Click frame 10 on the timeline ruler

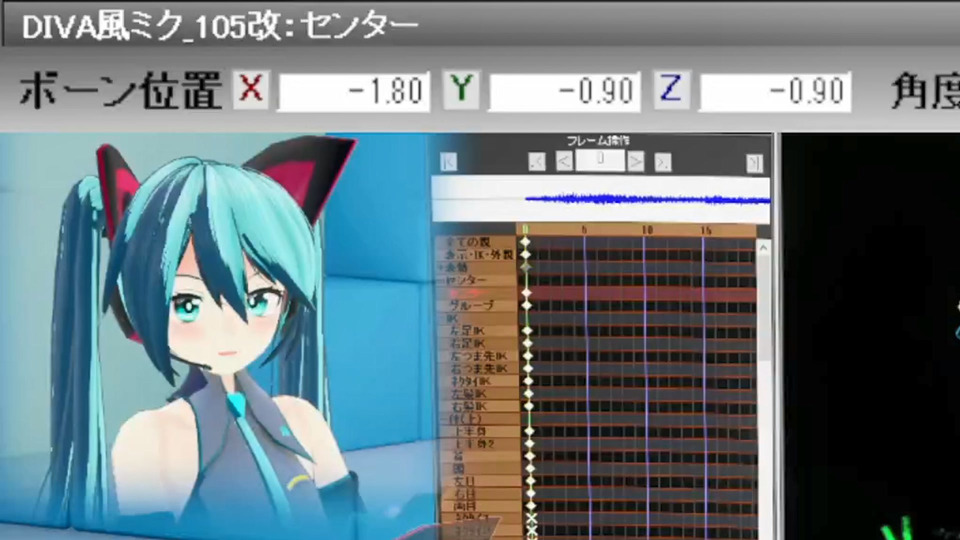[x=647, y=230]
